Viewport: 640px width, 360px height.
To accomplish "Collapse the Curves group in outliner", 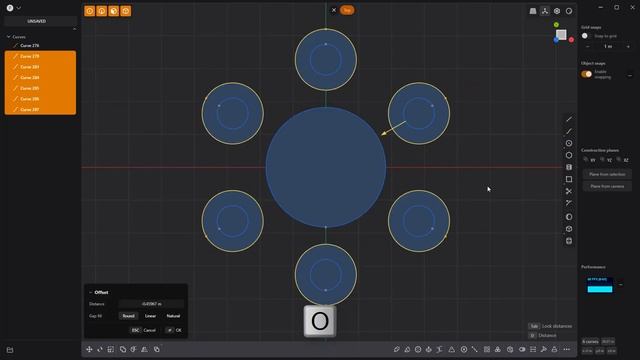I will click(x=9, y=37).
